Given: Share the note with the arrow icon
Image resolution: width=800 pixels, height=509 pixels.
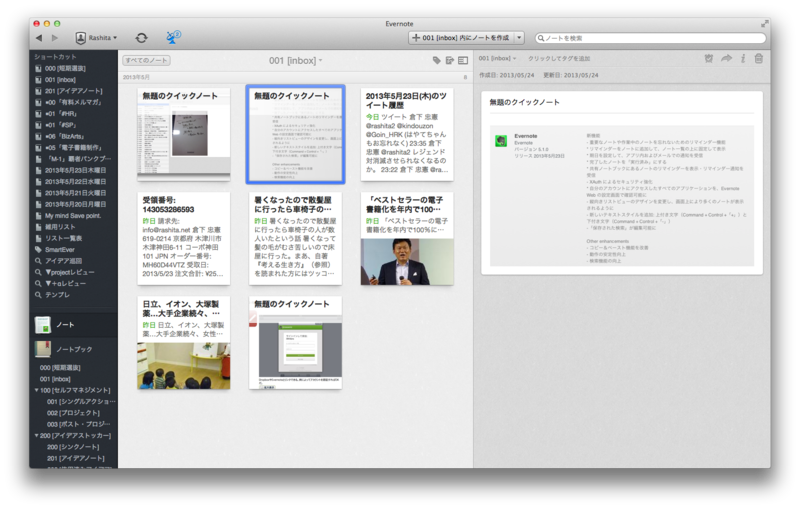Looking at the screenshot, I should click(x=726, y=59).
